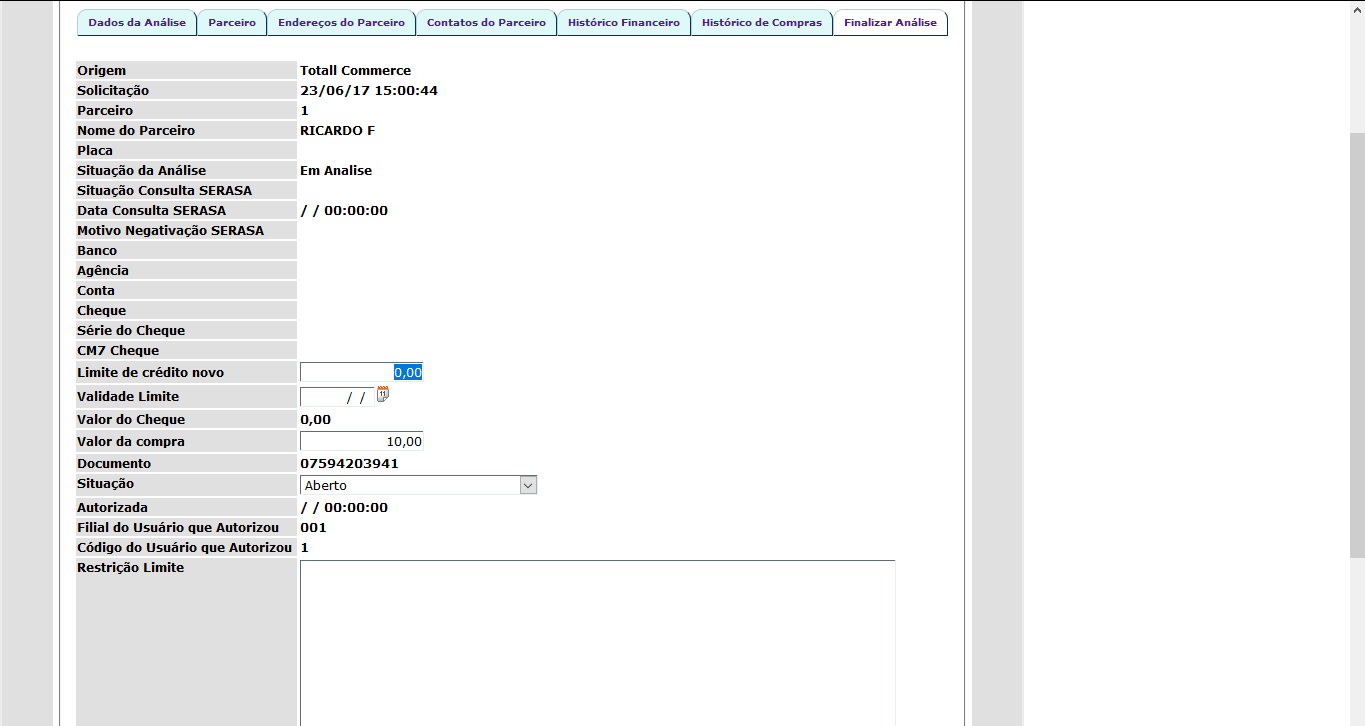Focus the Limite de crédito novo field
This screenshot has width=1365, height=726.
point(362,372)
